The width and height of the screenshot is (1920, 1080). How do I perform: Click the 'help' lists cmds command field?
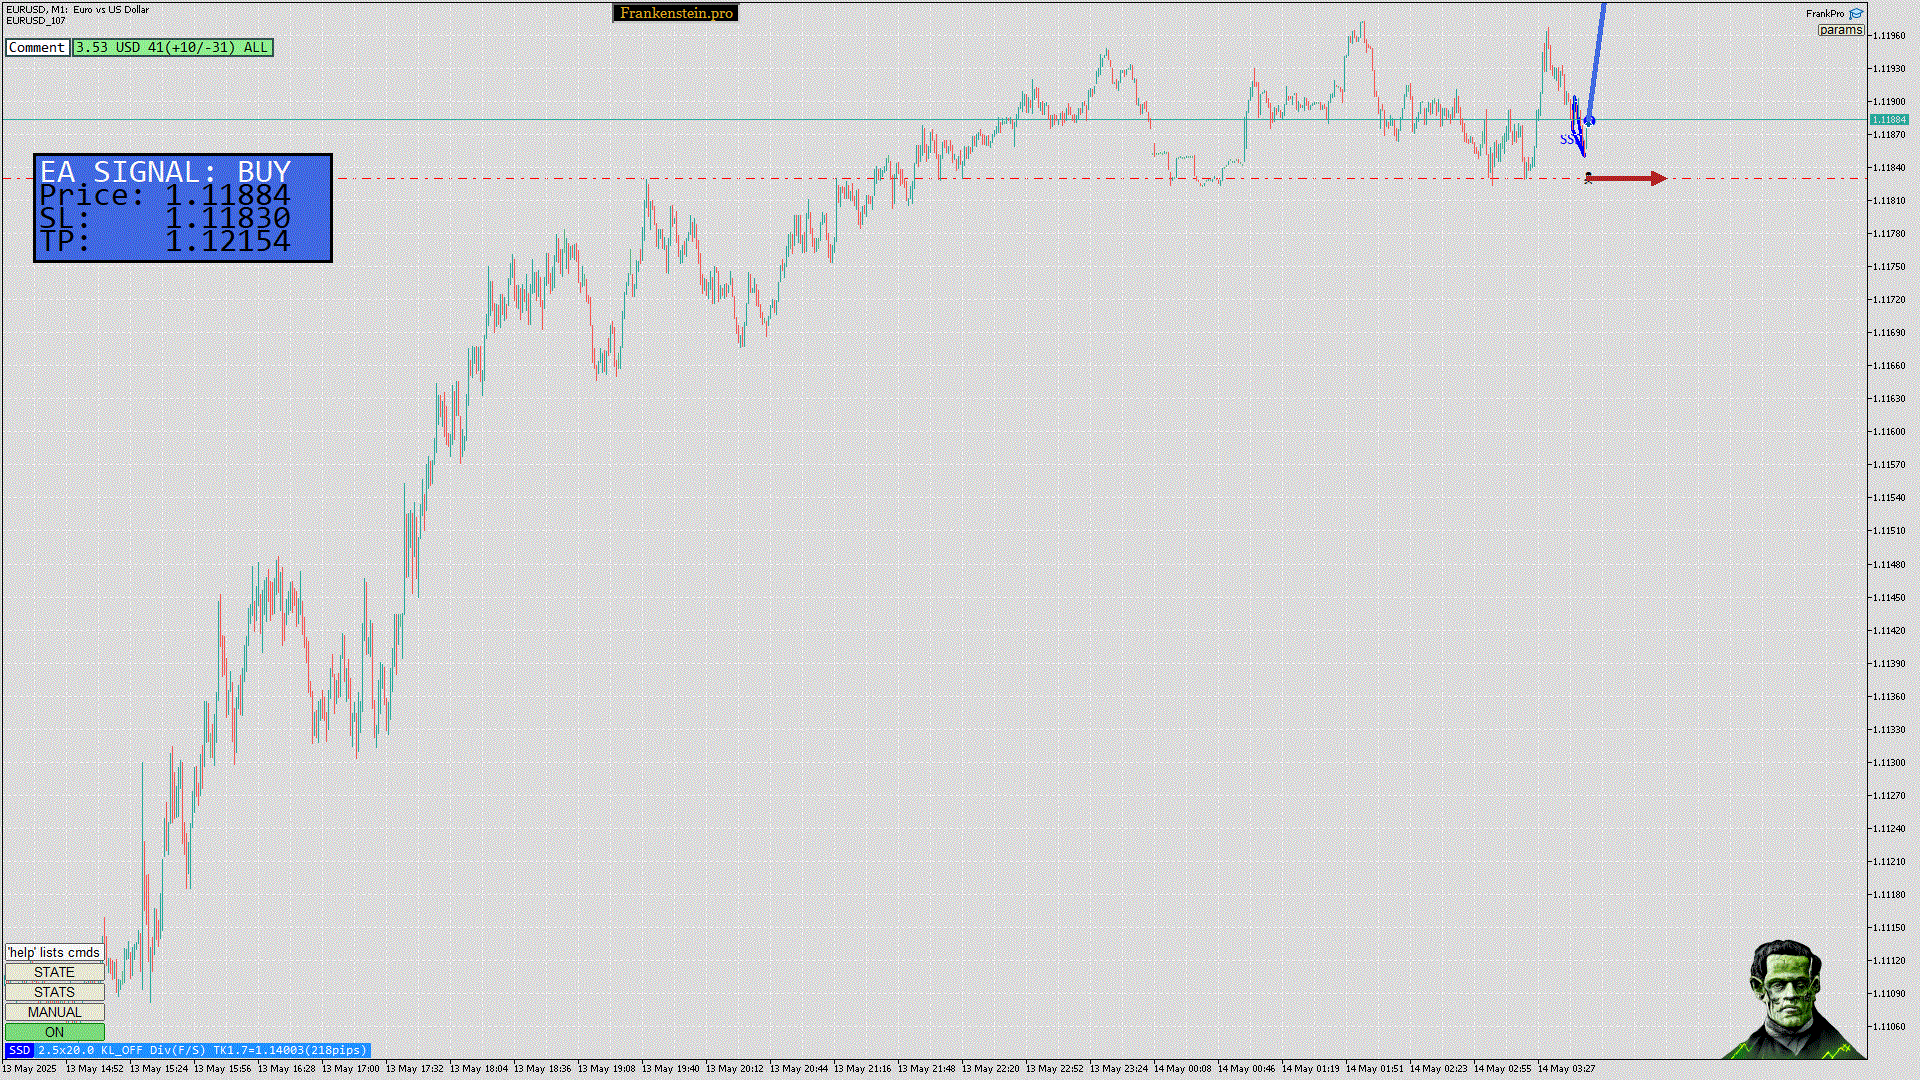click(x=55, y=952)
